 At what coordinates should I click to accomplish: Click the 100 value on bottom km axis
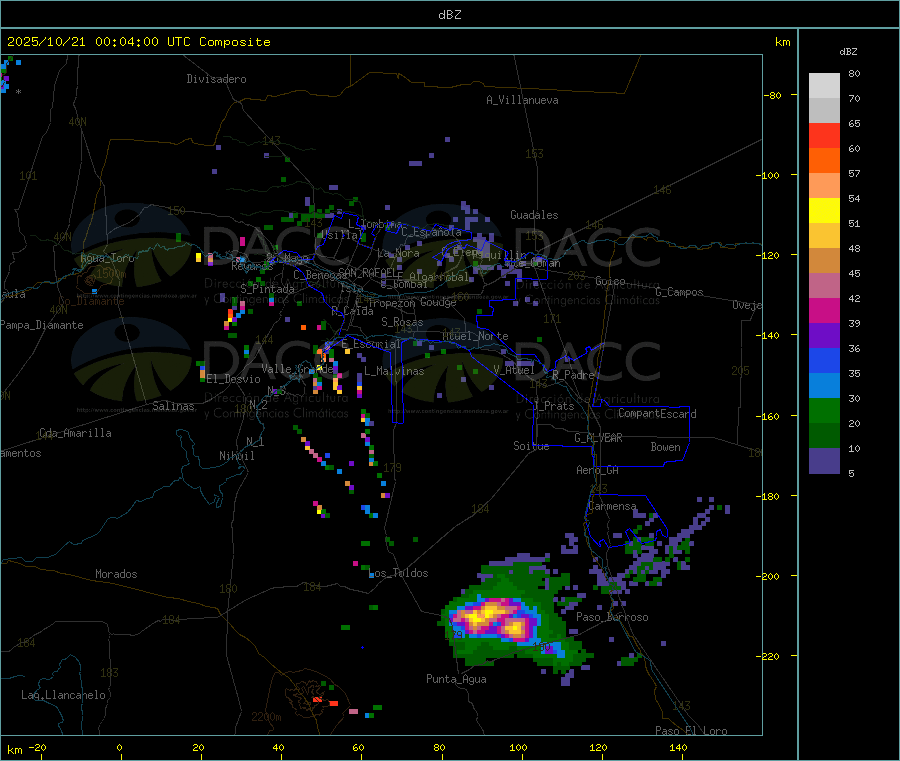(518, 747)
